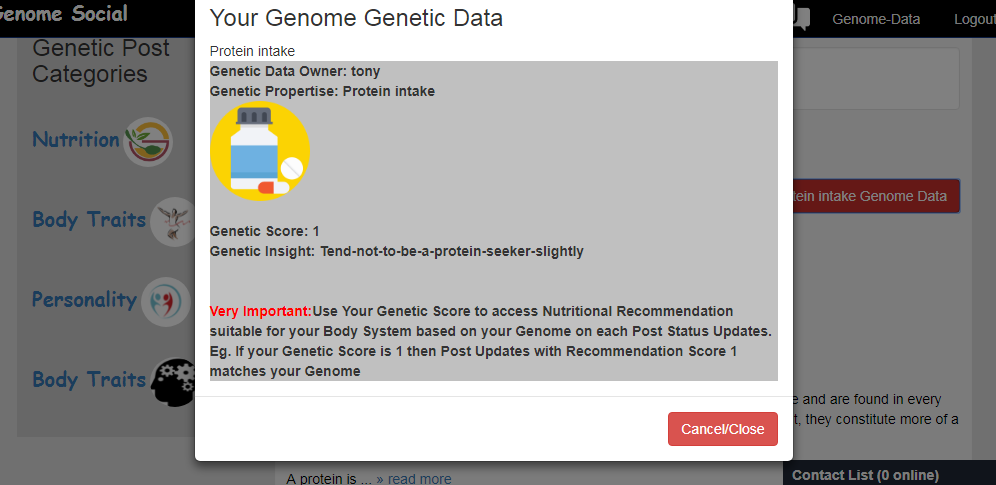Open the first Body Traits category link

click(88, 220)
